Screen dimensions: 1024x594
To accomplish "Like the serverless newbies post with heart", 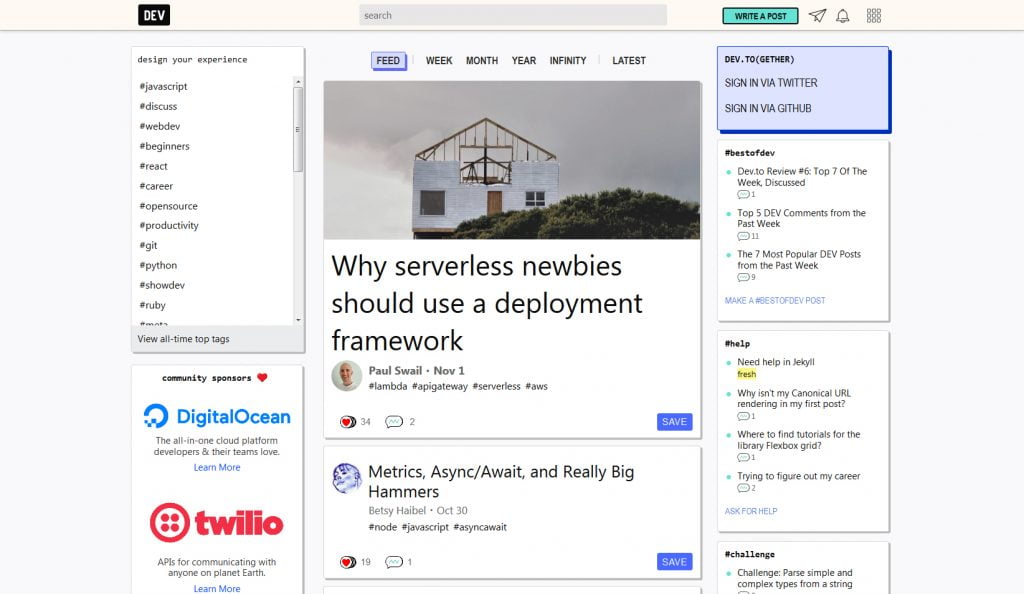I will (348, 422).
